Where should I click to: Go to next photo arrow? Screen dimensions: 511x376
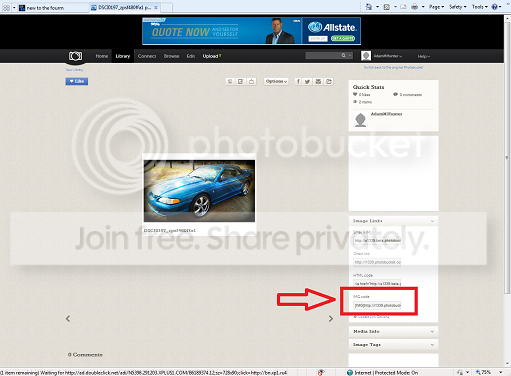331,319
